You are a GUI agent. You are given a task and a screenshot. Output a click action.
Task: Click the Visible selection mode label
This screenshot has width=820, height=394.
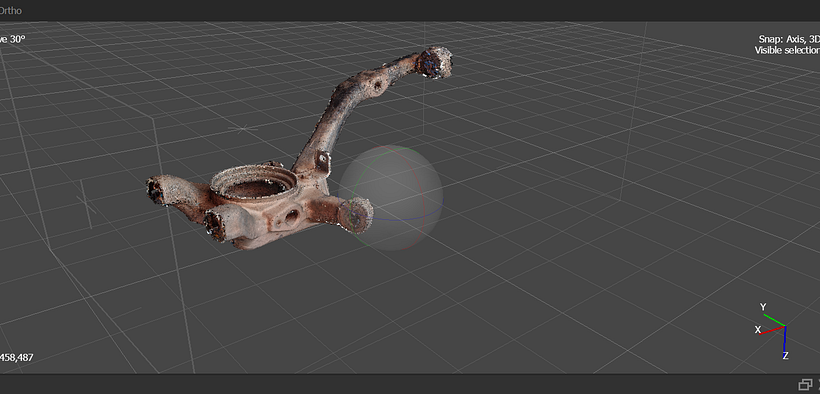[787, 50]
